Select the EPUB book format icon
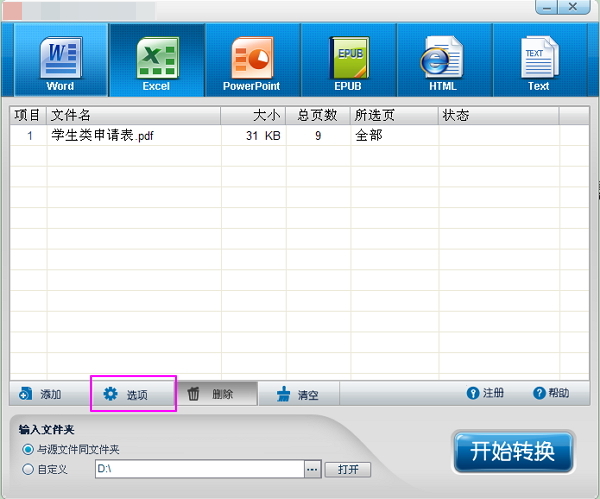This screenshot has height=499, width=600. [348, 60]
